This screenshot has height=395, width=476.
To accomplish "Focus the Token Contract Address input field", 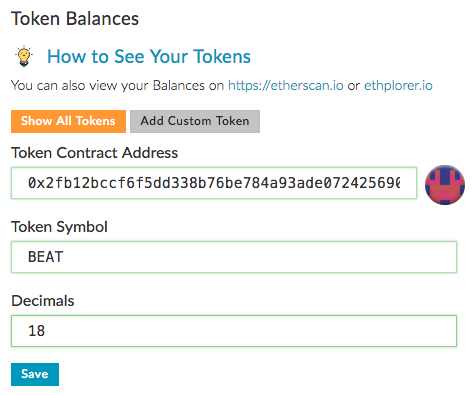I will tap(214, 183).
